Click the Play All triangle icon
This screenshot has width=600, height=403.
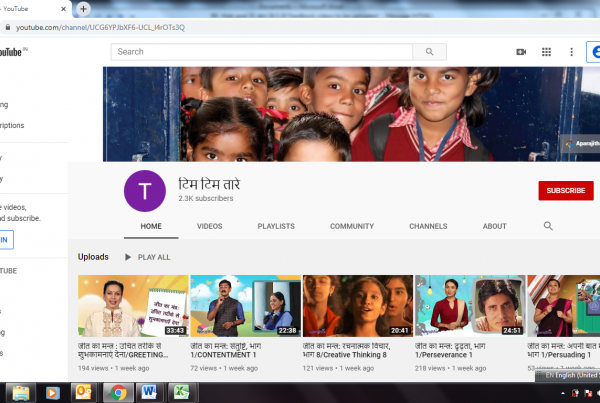point(128,257)
